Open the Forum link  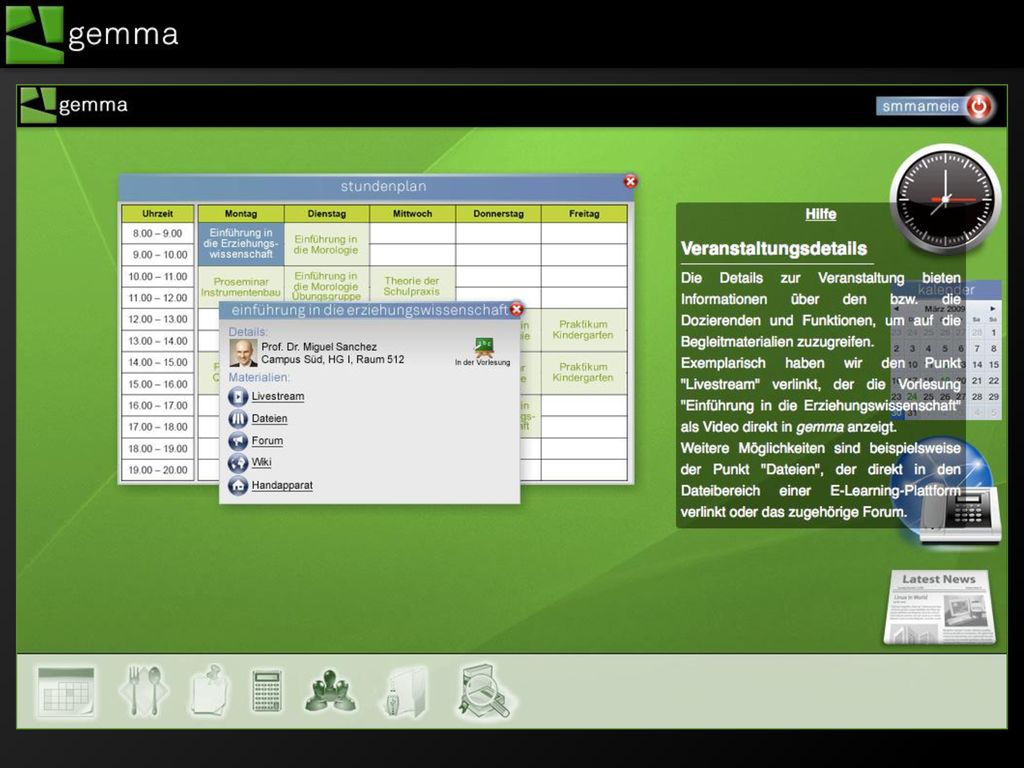267,441
